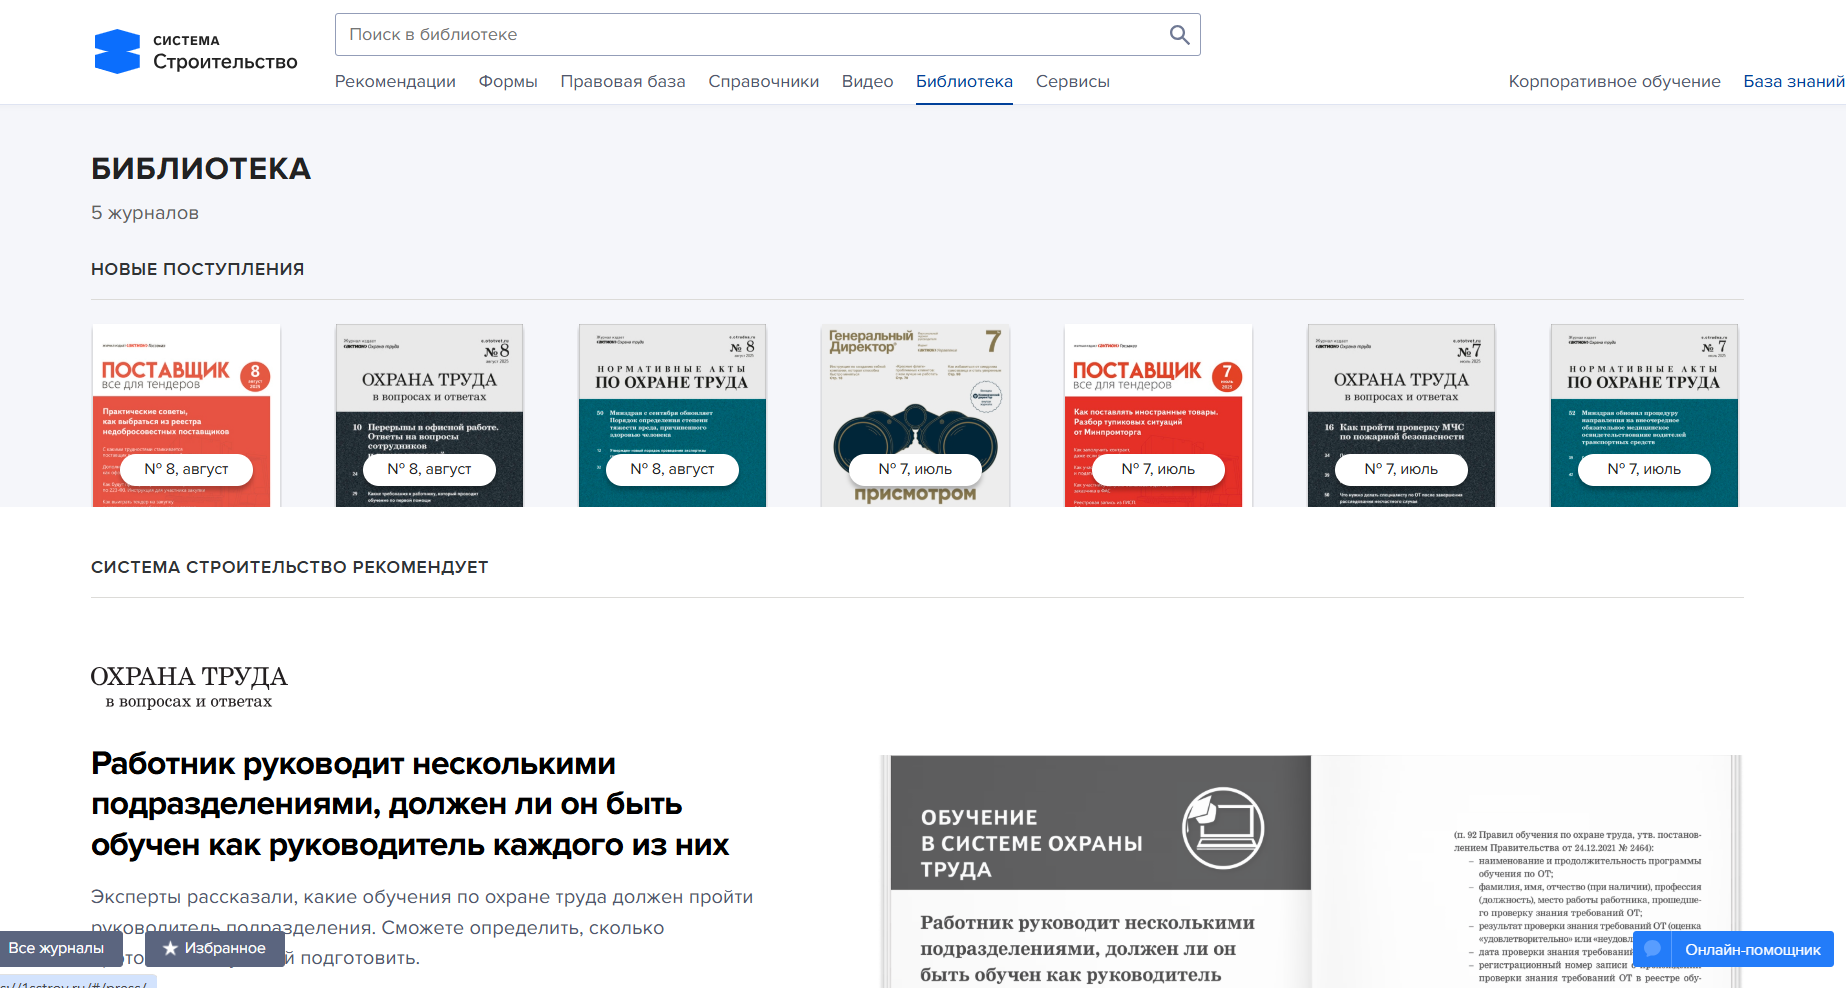Open Охрана труда № 8 август cover
This screenshot has width=1846, height=988.
pyautogui.click(x=429, y=415)
